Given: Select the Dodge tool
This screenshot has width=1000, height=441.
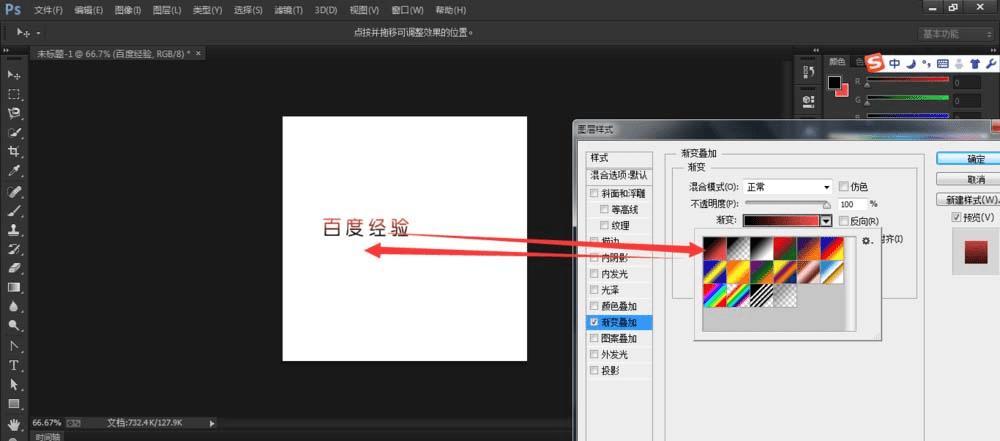Looking at the screenshot, I should [14, 325].
